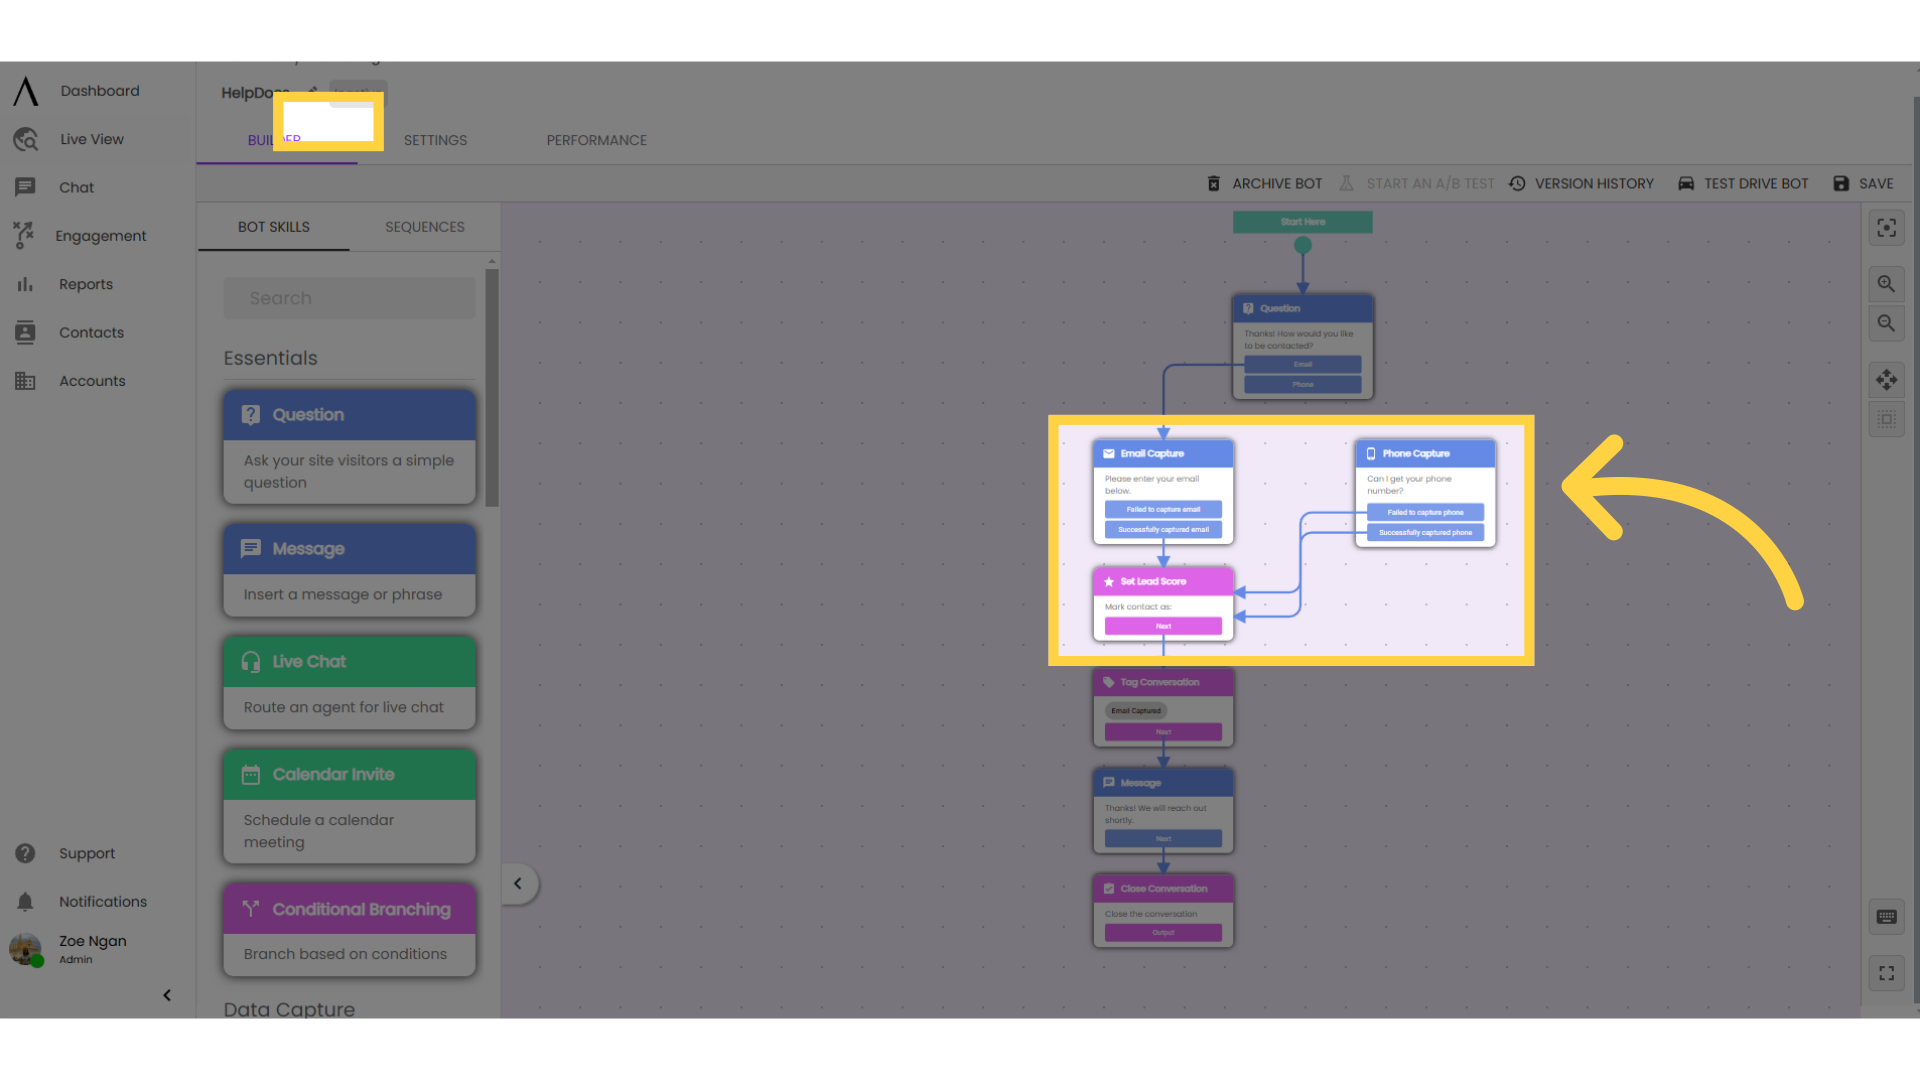Toggle collapse of left sidebar panel
The height and width of the screenshot is (1080, 1920).
click(x=167, y=993)
